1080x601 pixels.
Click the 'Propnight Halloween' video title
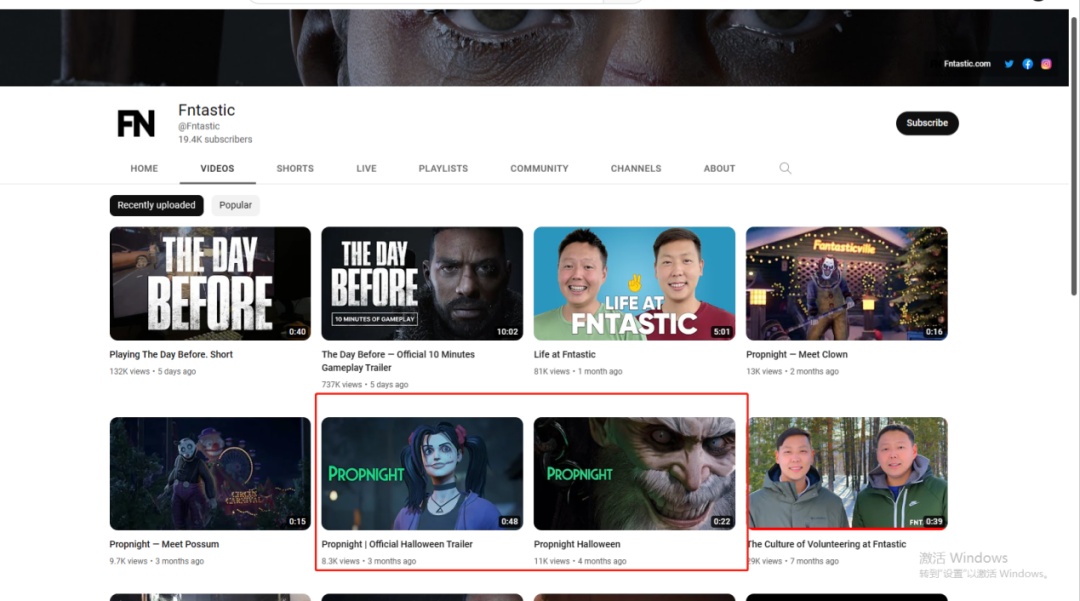point(577,545)
